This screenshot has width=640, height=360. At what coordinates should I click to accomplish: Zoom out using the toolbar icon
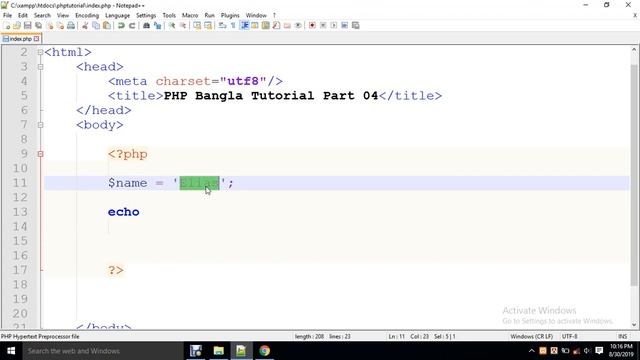click(183, 25)
